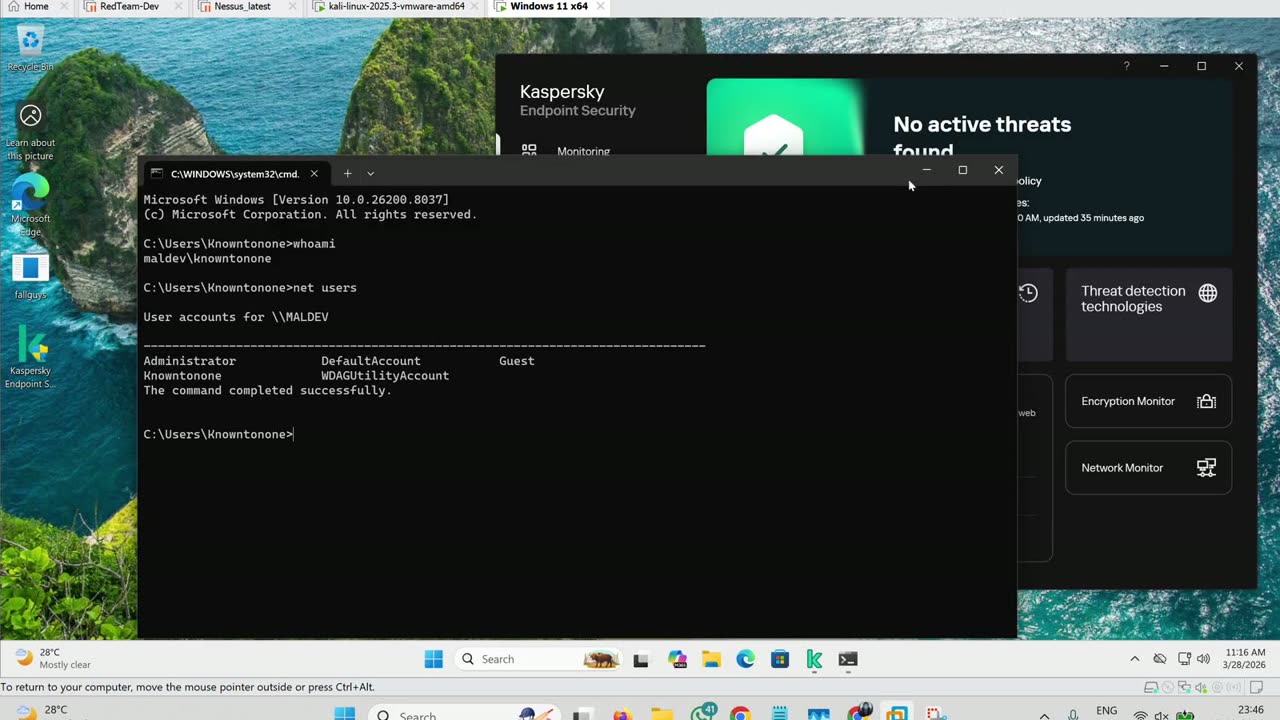Open the fallguys desktop icon
Viewport: 1280px width, 720px height.
coord(30,277)
